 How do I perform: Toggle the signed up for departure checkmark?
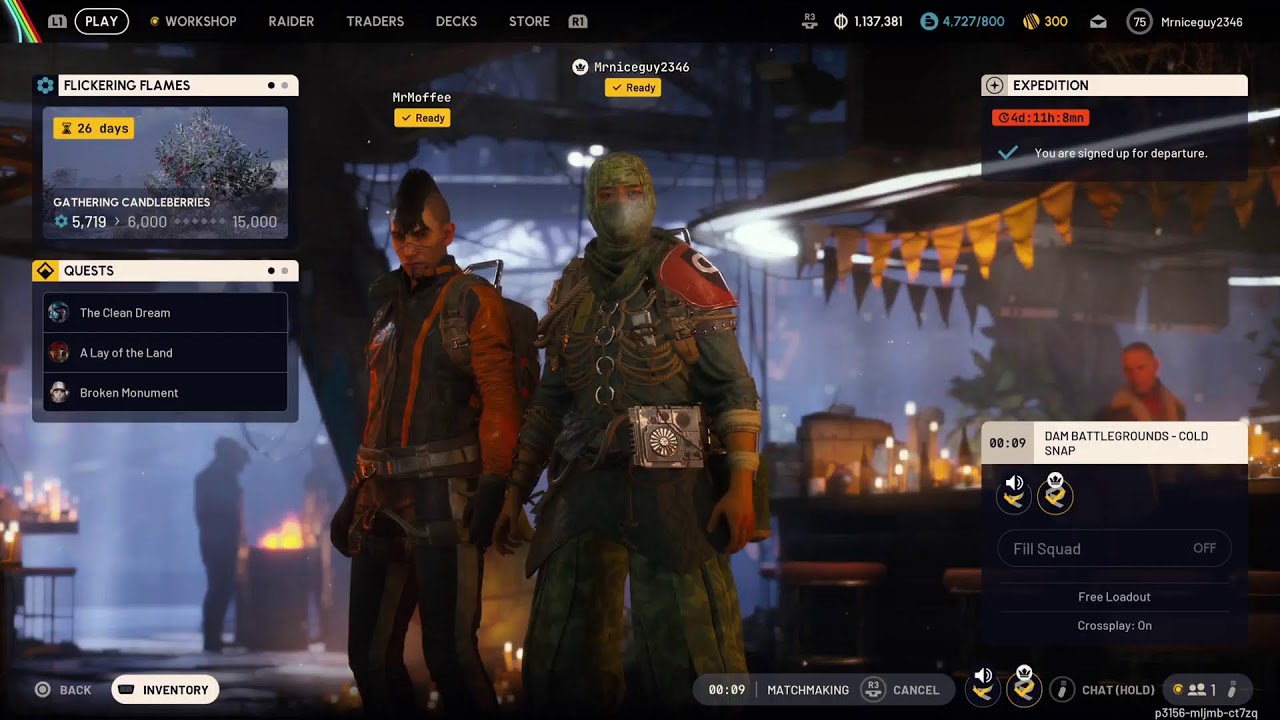pos(1008,153)
